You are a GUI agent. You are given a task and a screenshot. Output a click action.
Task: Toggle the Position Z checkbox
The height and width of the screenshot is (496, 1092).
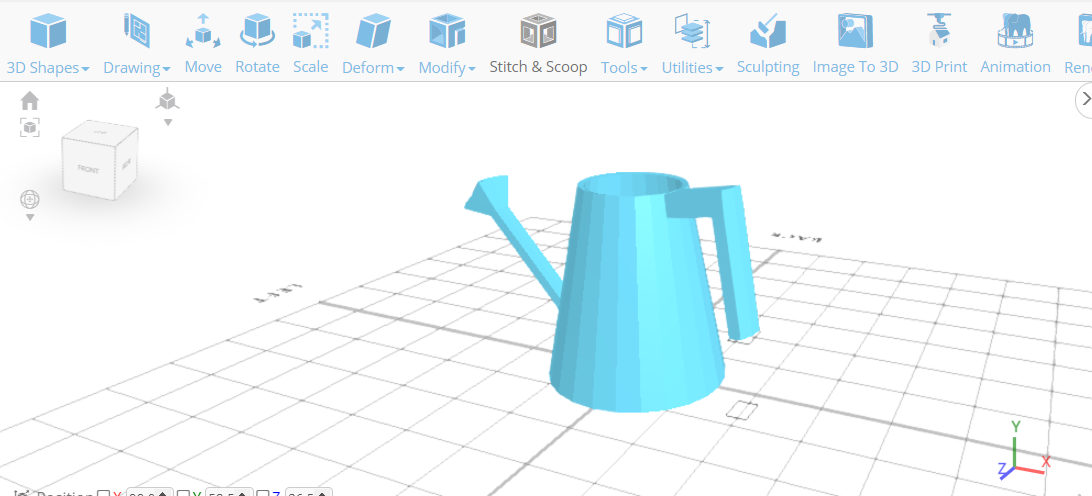pyautogui.click(x=263, y=494)
